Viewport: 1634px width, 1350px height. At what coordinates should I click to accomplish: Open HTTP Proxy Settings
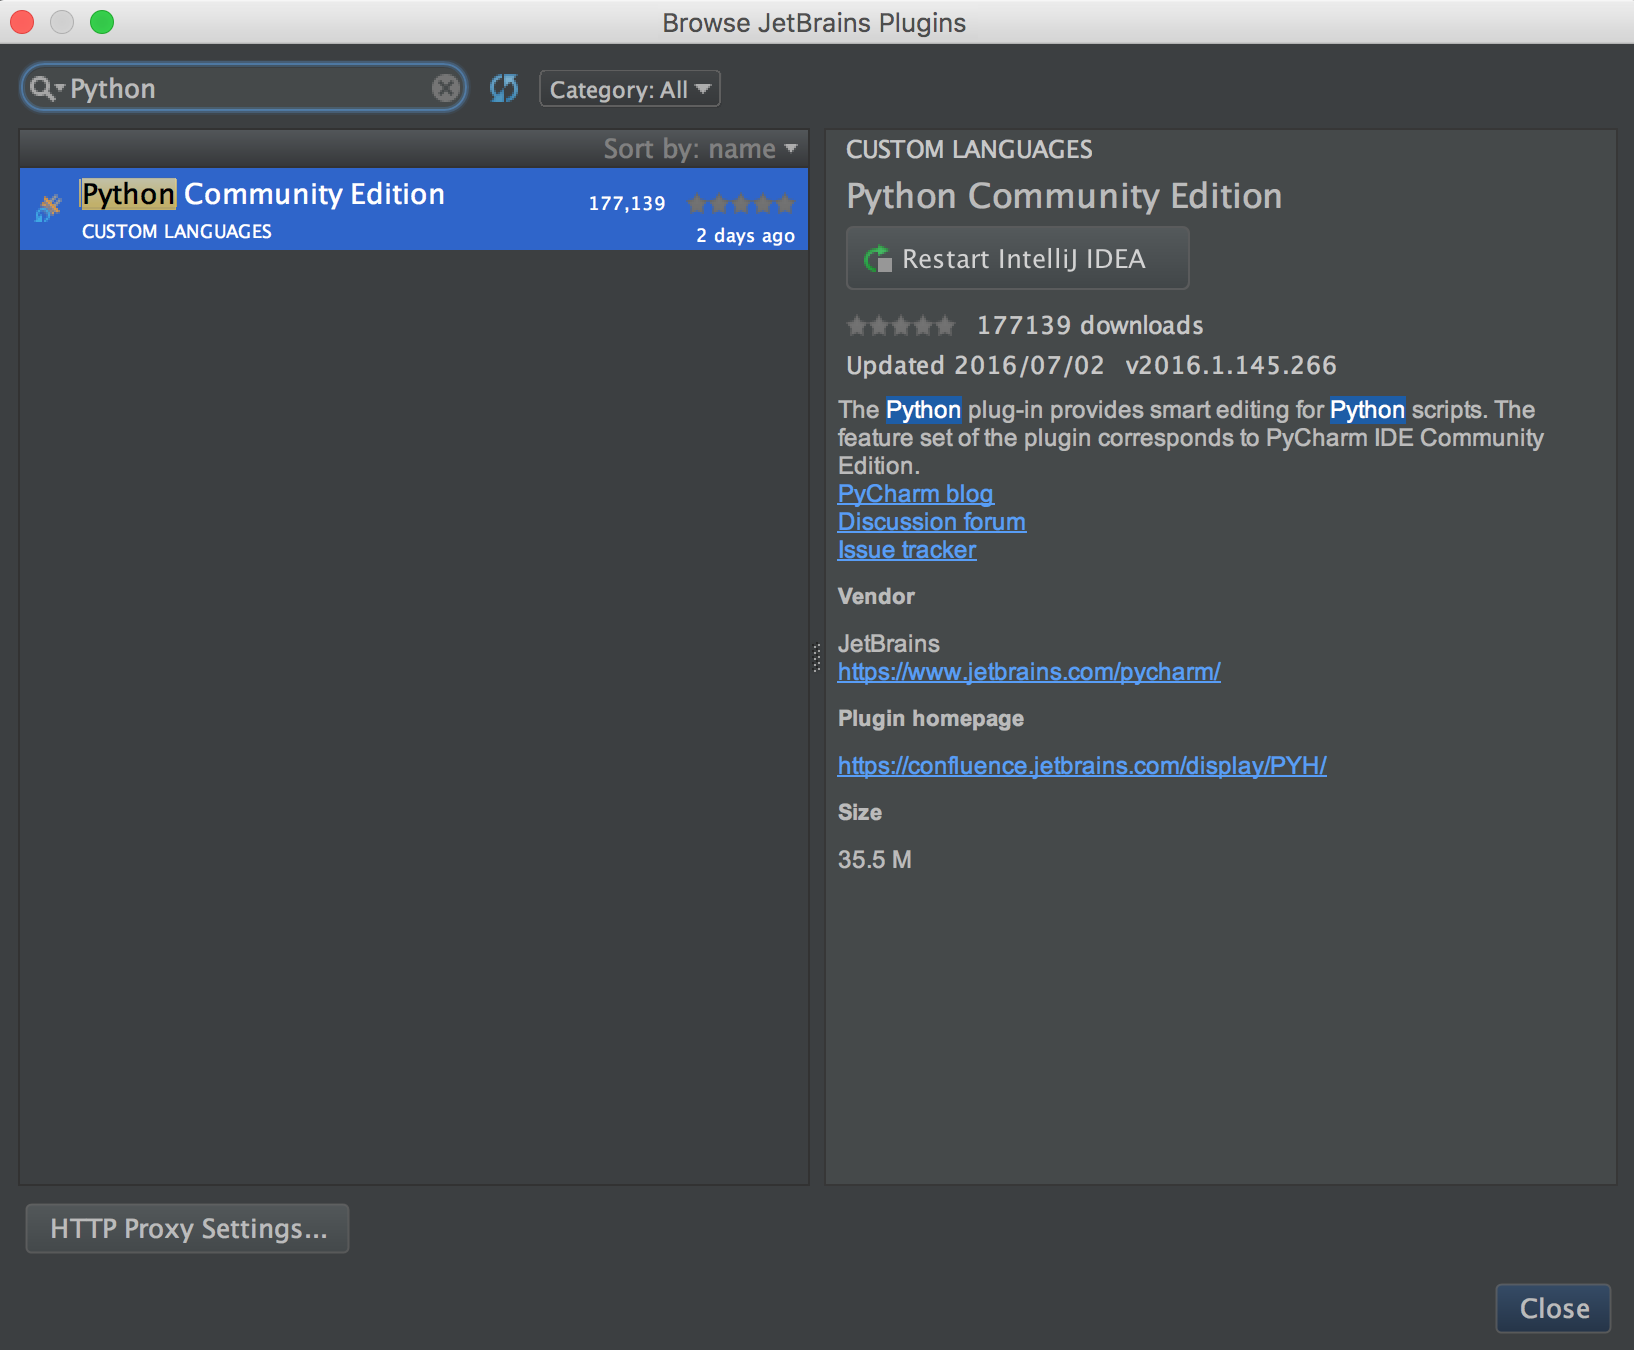[x=187, y=1228]
